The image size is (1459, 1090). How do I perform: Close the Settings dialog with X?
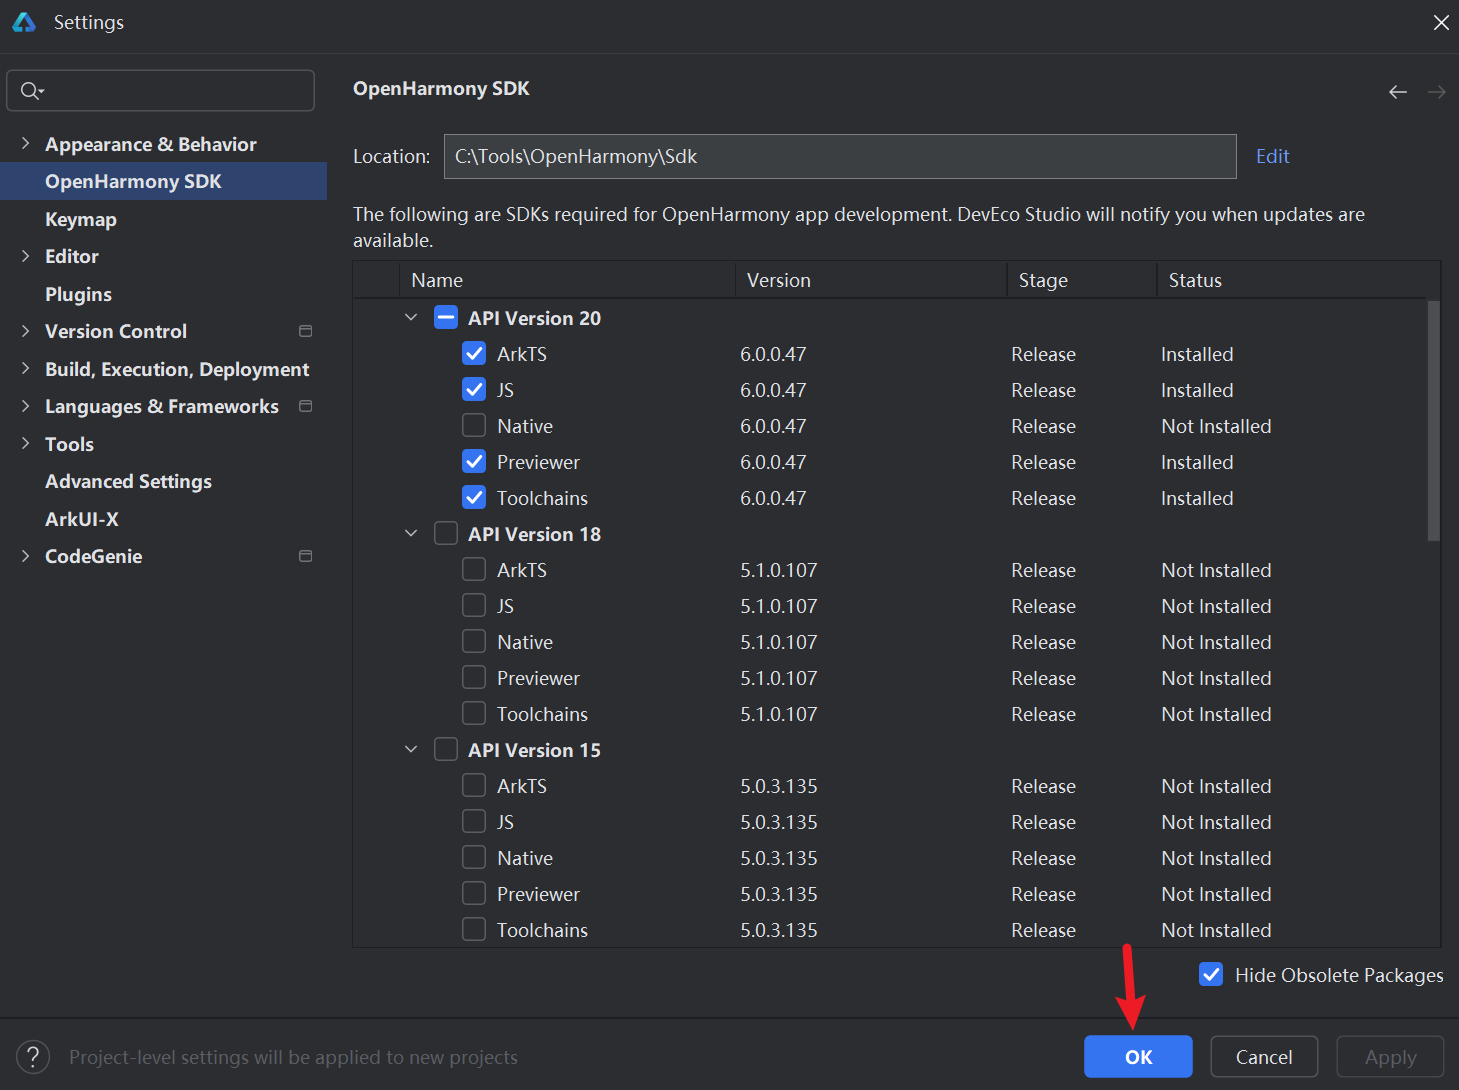pyautogui.click(x=1441, y=22)
